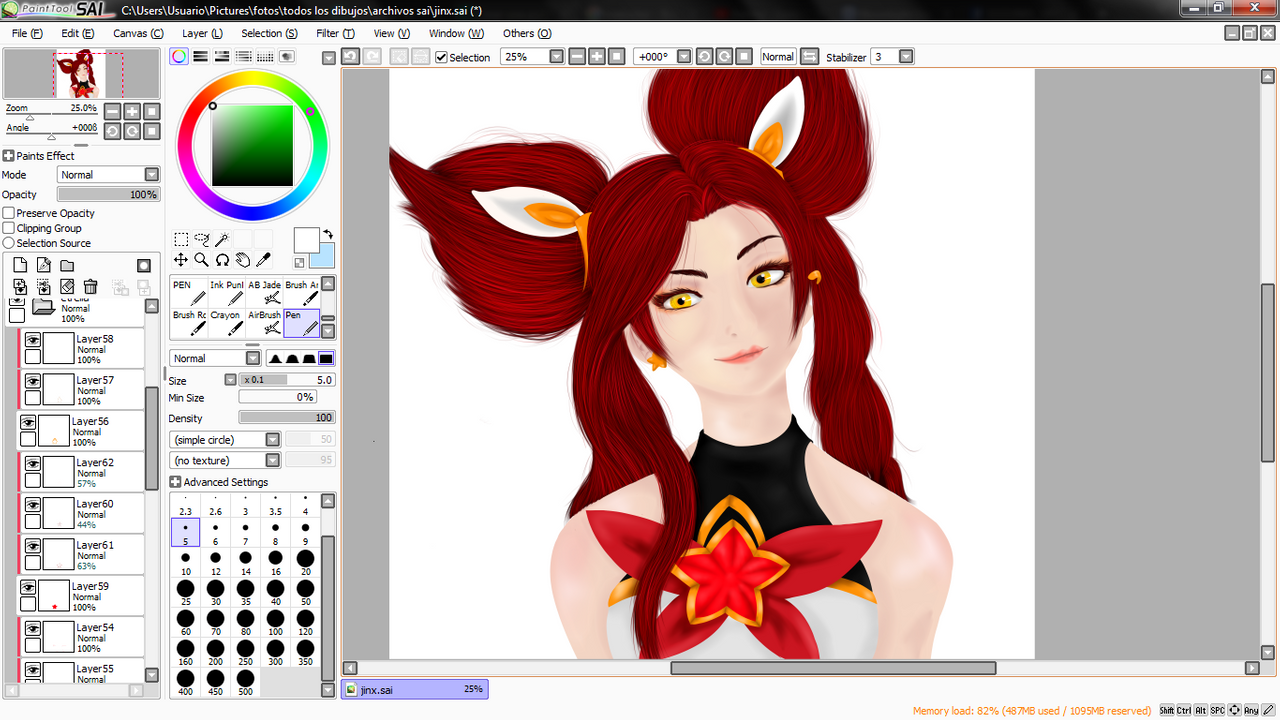Click the foreground white color swatch
The image size is (1280, 720).
[x=306, y=240]
